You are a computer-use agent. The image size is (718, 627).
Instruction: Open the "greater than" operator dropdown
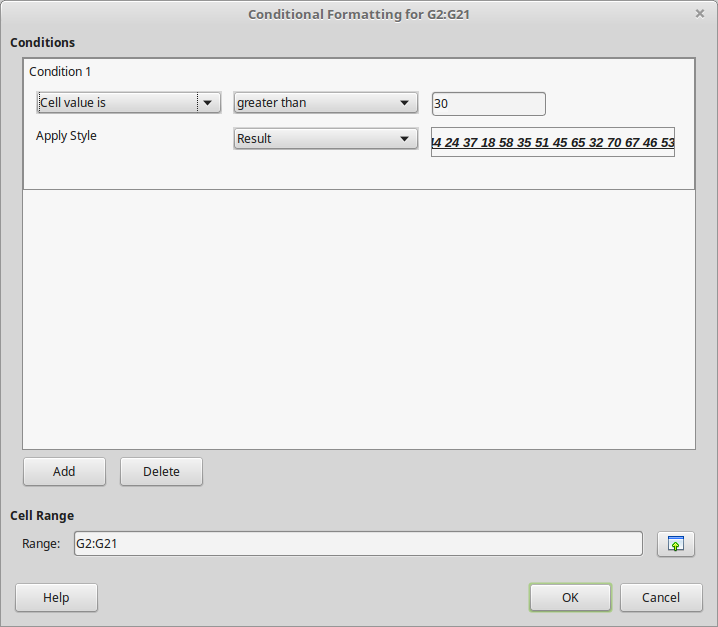325,103
